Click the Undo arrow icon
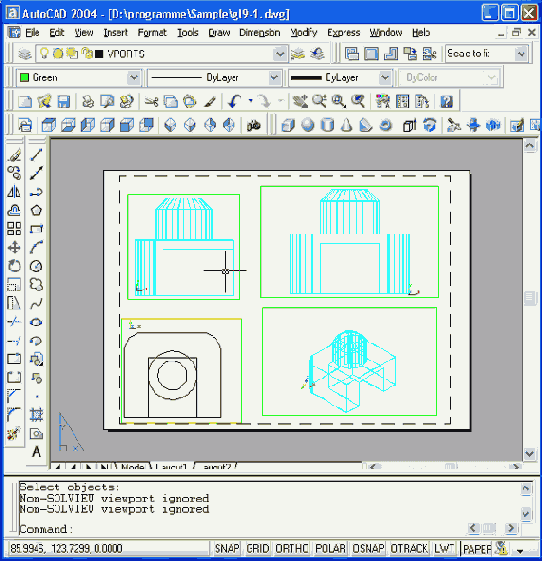 (x=235, y=102)
